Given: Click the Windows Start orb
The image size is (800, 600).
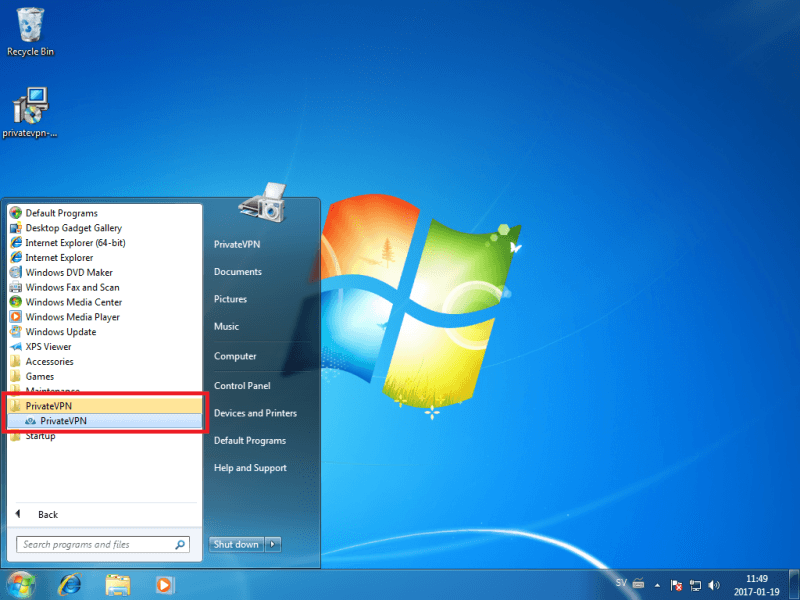Looking at the screenshot, I should click(x=21, y=584).
